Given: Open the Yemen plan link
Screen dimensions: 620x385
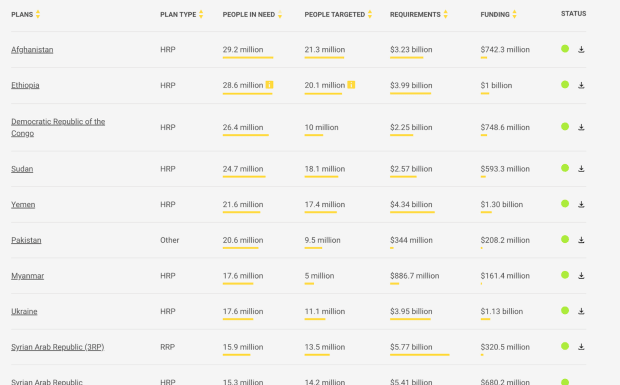Looking at the screenshot, I should point(23,204).
